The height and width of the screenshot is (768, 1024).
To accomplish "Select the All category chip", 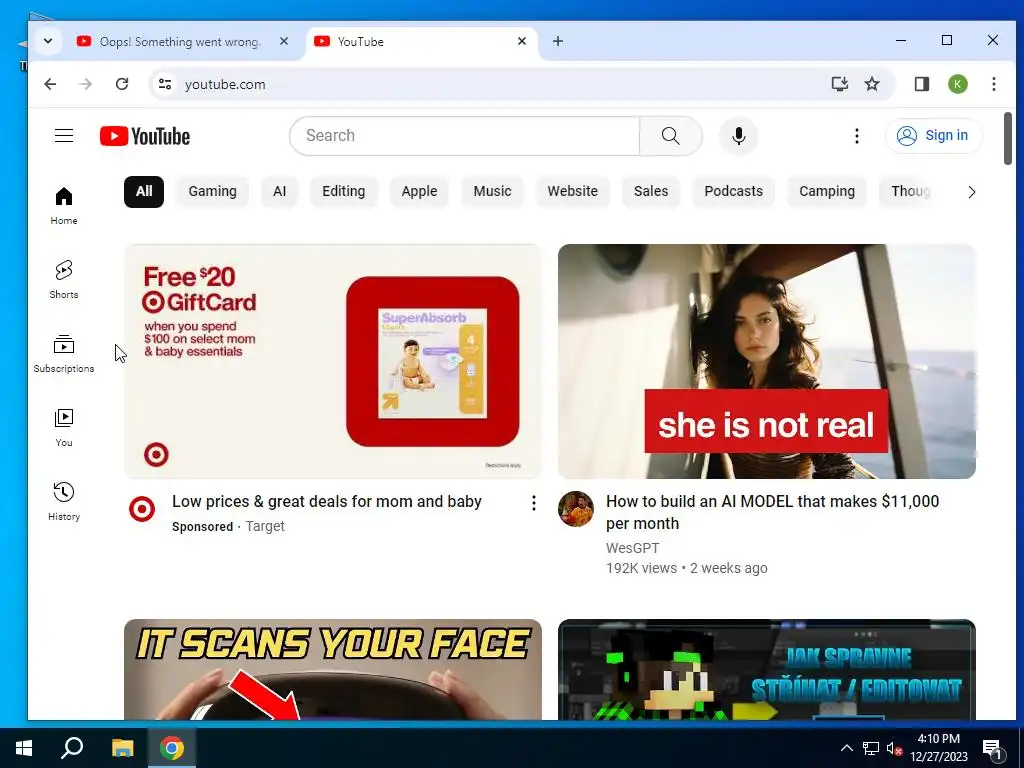I will pos(144,191).
